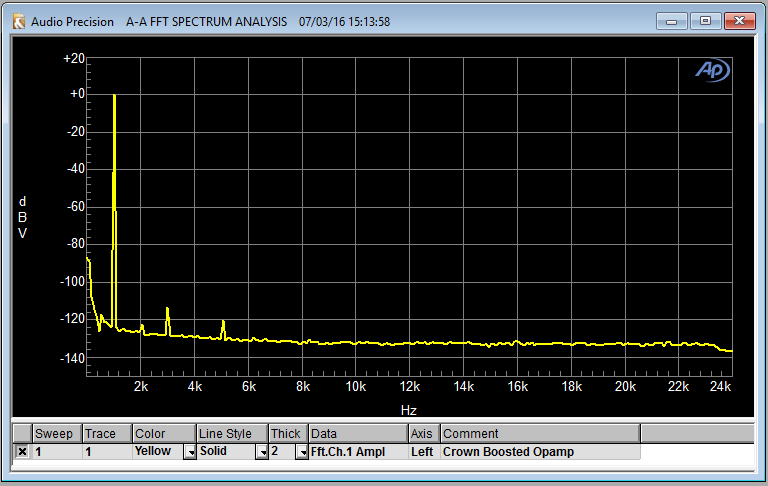Click the 10k tick label on X axis

(356, 387)
